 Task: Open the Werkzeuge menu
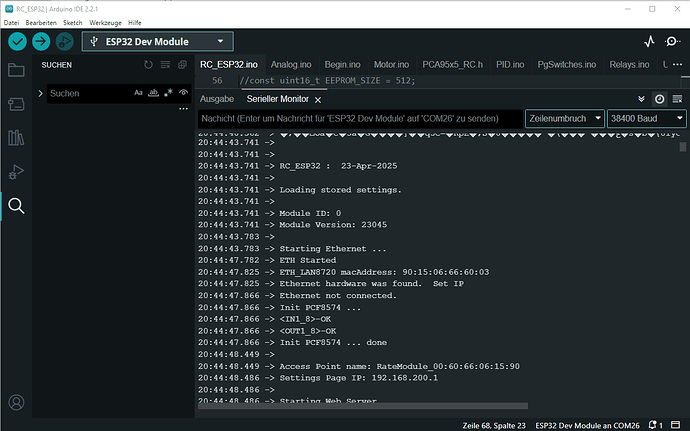point(105,22)
